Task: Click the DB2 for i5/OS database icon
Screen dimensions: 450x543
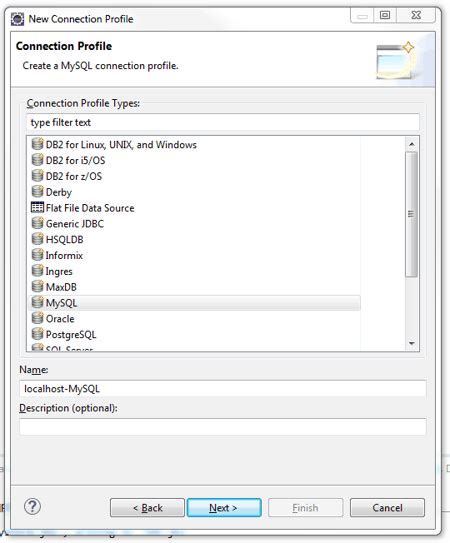Action: (37, 160)
